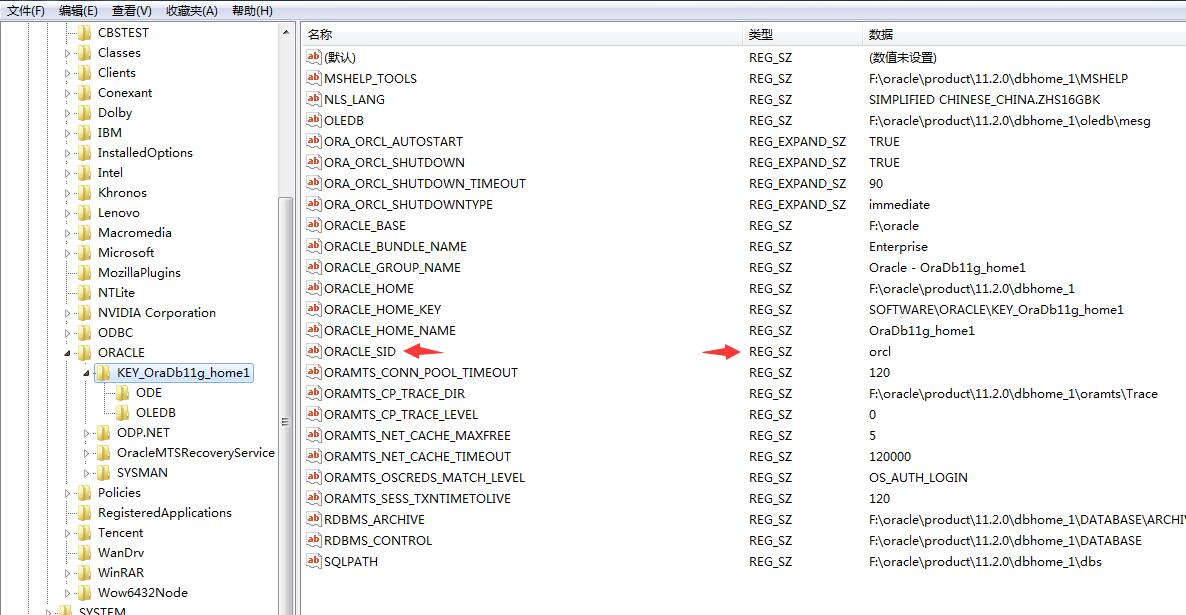Click the string icon beside MSHELP_TOOLS
Screen dimensions: 1186x615
tap(314, 78)
